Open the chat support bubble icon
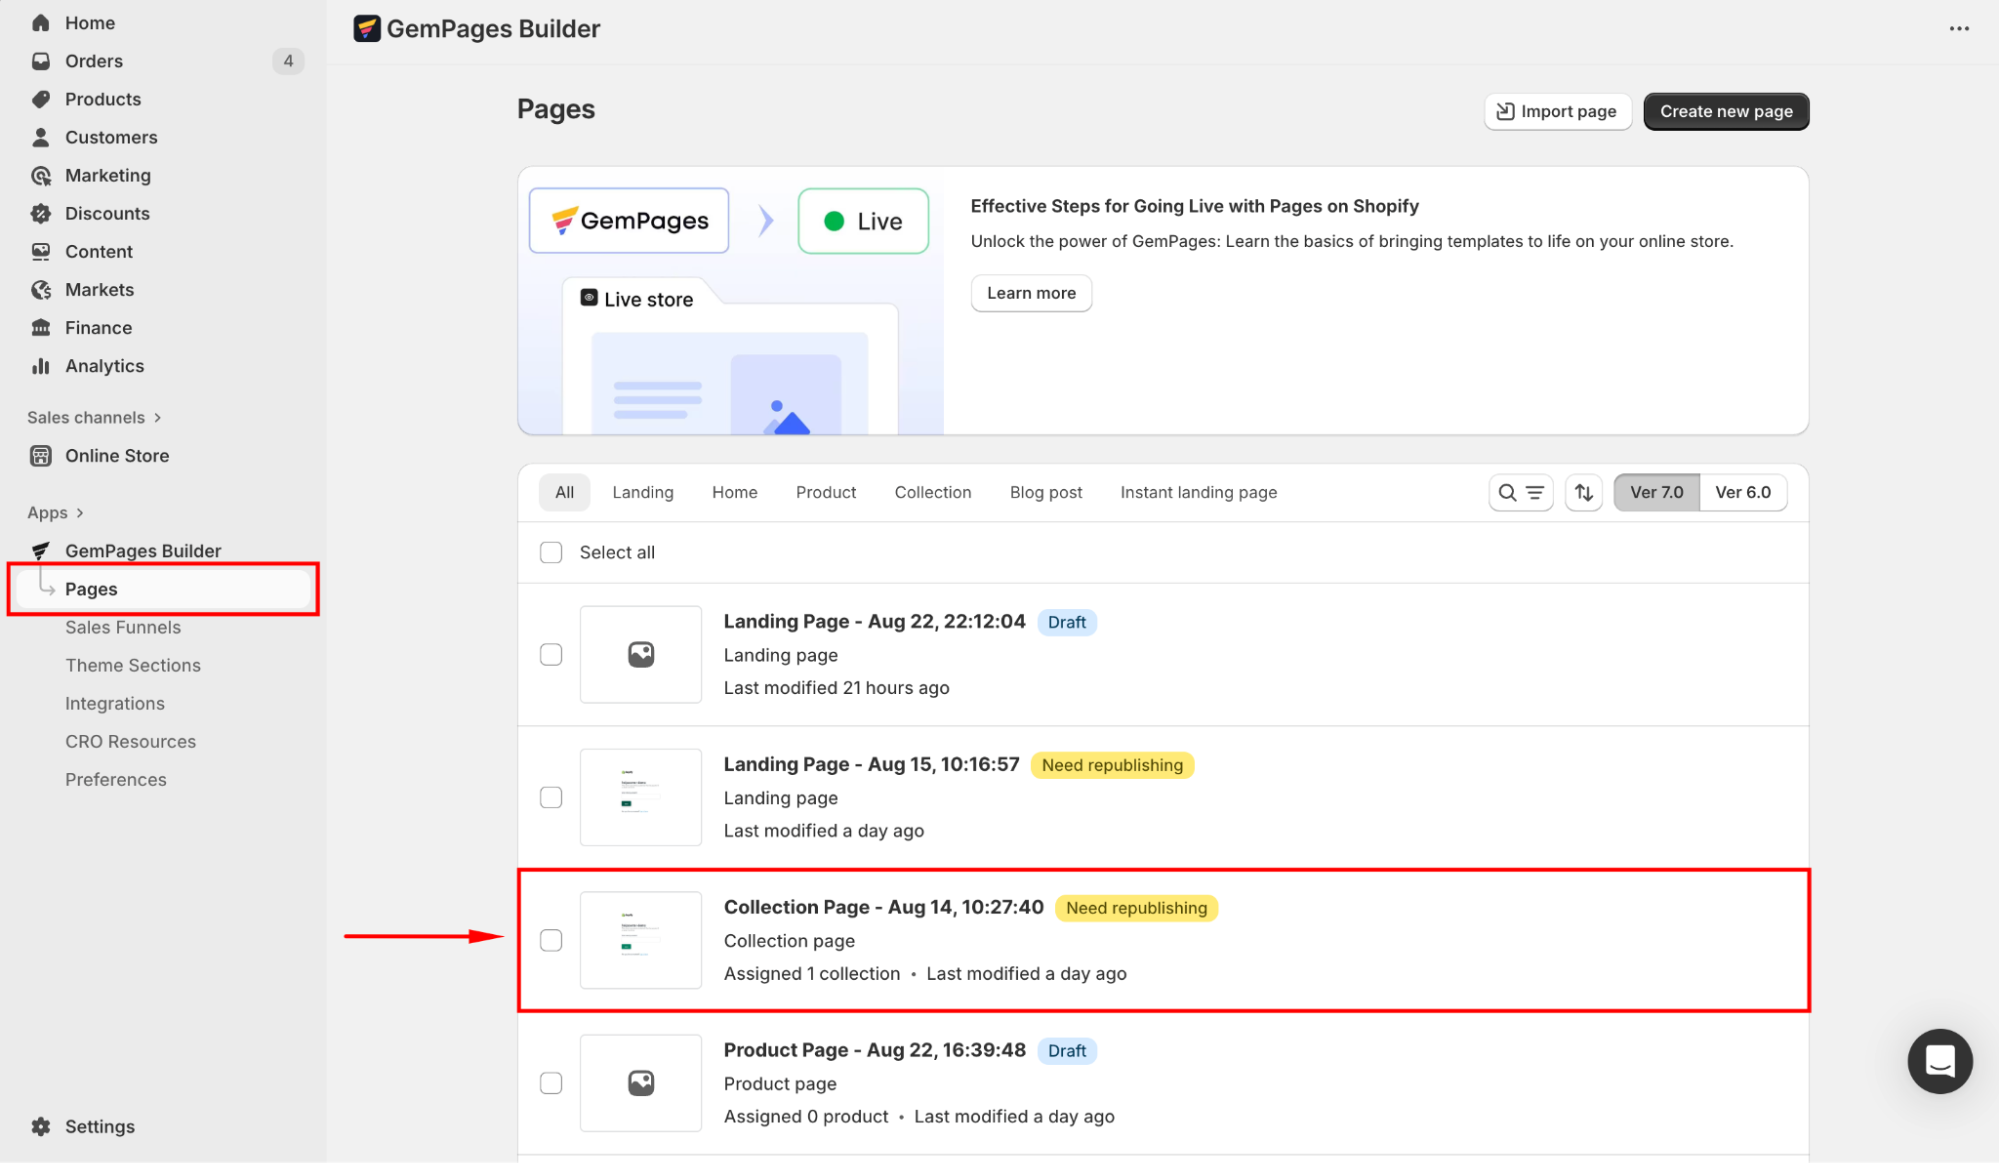1999x1163 pixels. (x=1939, y=1061)
